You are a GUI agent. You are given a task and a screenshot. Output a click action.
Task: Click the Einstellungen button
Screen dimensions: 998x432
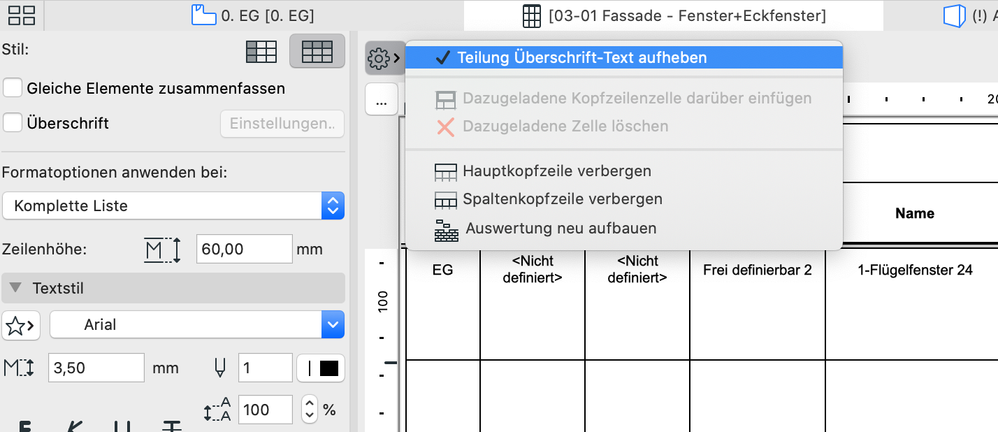tap(282, 123)
